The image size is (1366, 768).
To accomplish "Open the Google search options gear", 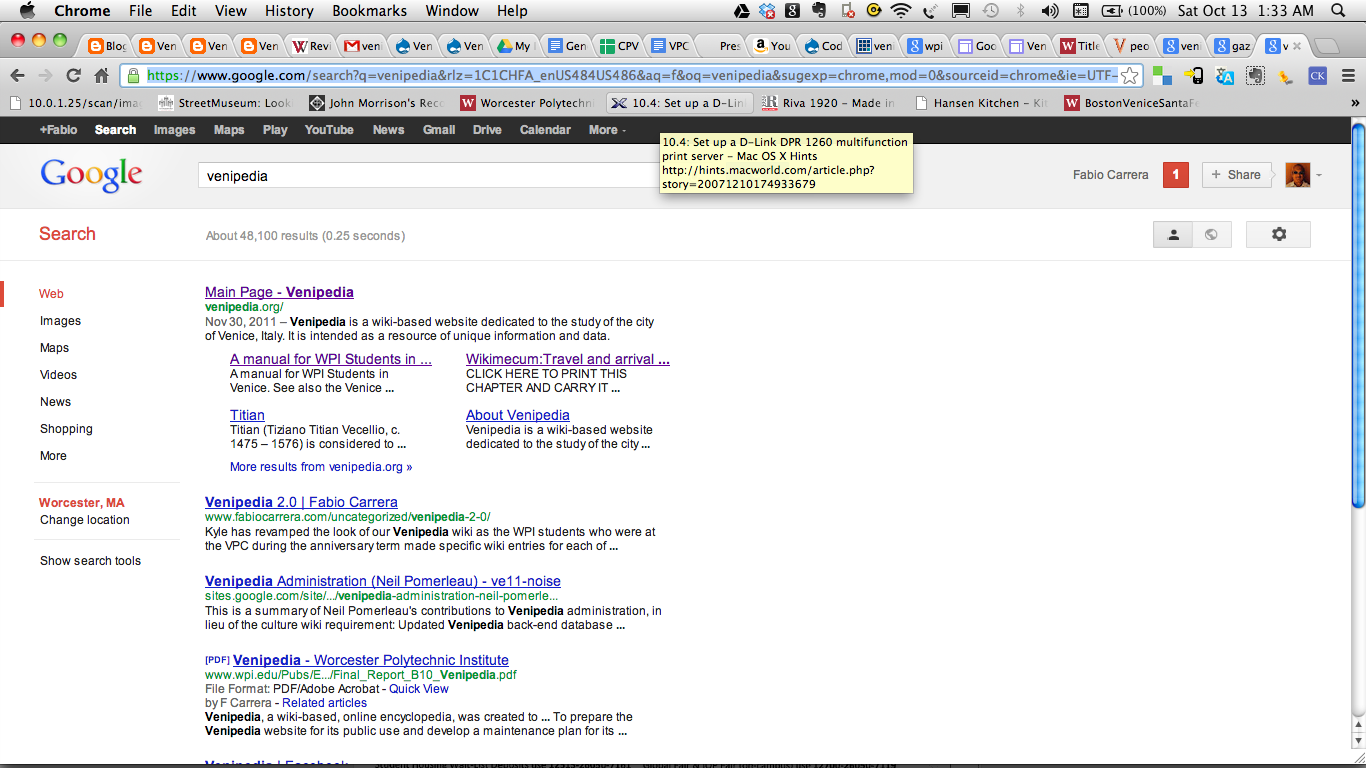I will [x=1278, y=234].
